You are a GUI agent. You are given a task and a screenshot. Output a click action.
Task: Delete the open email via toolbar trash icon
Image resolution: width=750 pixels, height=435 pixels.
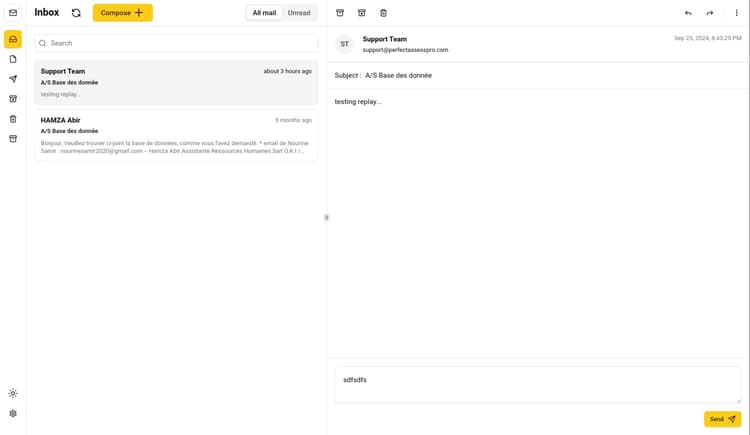click(x=383, y=13)
